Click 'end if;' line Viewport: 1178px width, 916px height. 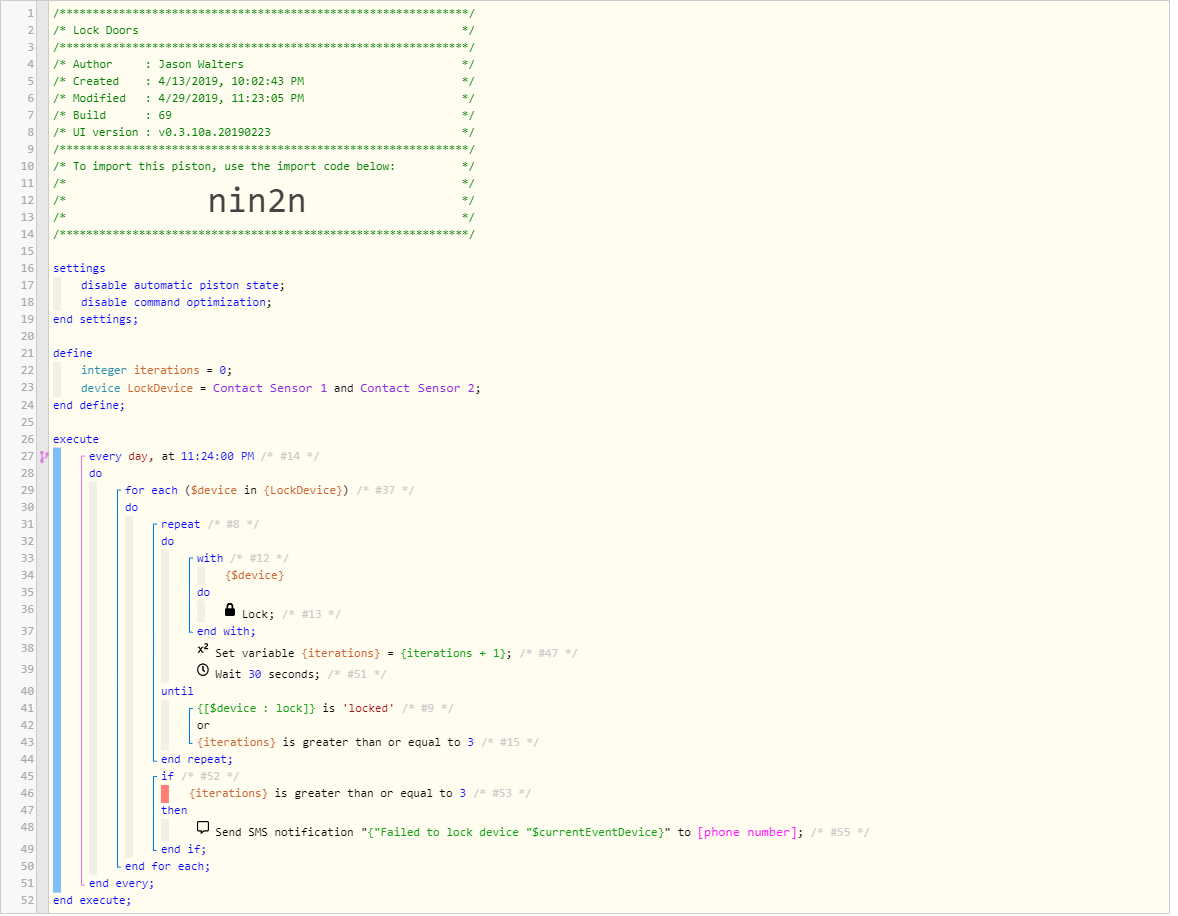[x=183, y=850]
